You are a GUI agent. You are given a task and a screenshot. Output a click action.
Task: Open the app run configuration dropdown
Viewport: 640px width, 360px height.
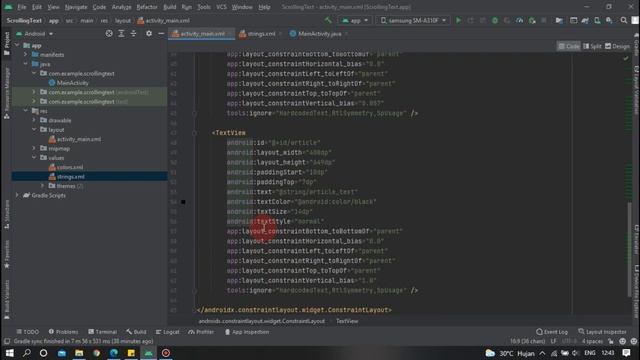(355, 20)
